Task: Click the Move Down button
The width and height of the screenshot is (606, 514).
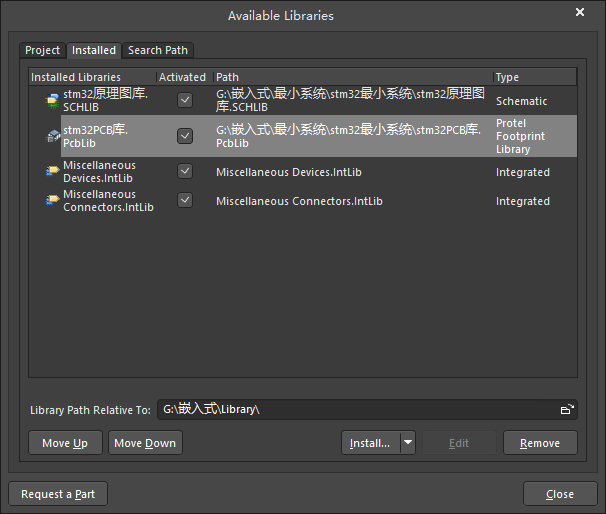Action: (x=145, y=443)
